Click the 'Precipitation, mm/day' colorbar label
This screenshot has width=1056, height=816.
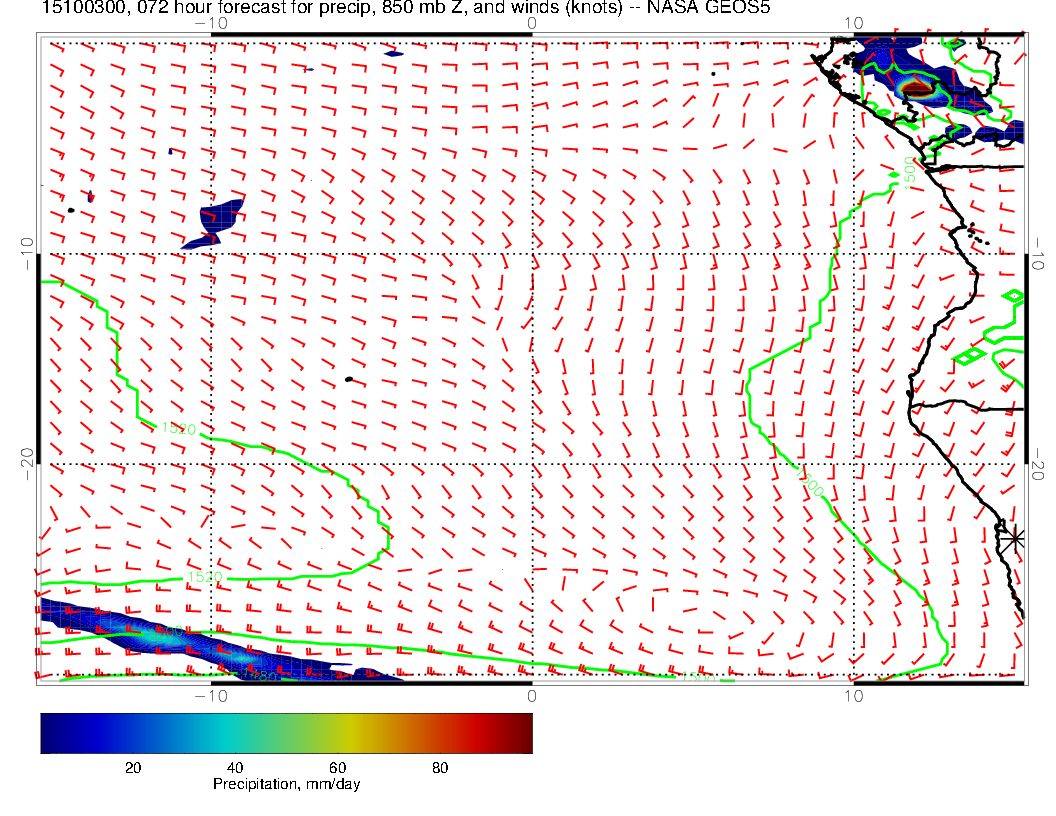(287, 785)
